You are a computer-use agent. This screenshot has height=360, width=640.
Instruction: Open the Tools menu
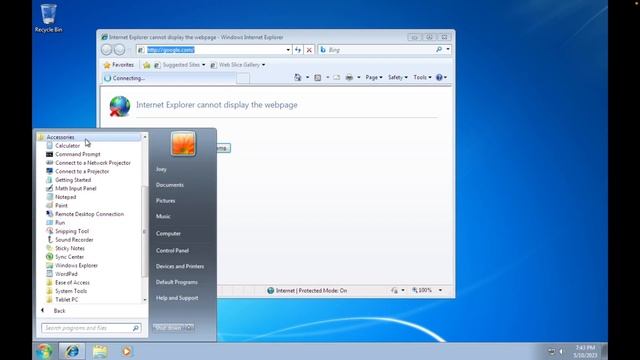pos(422,78)
